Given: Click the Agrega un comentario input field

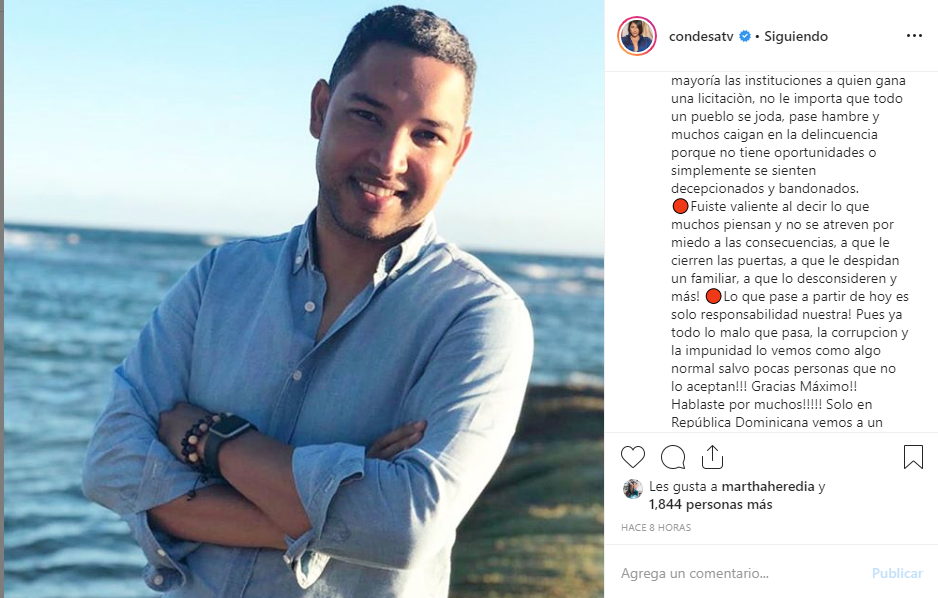Looking at the screenshot, I should pyautogui.click(x=742, y=573).
